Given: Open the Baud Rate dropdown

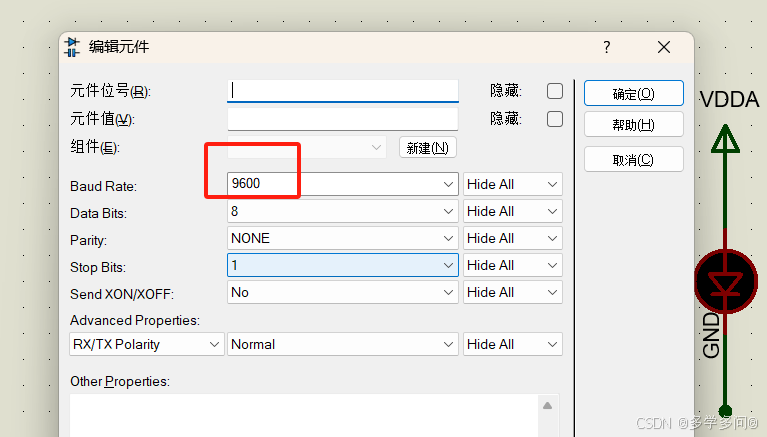Looking at the screenshot, I should pyautogui.click(x=343, y=184).
